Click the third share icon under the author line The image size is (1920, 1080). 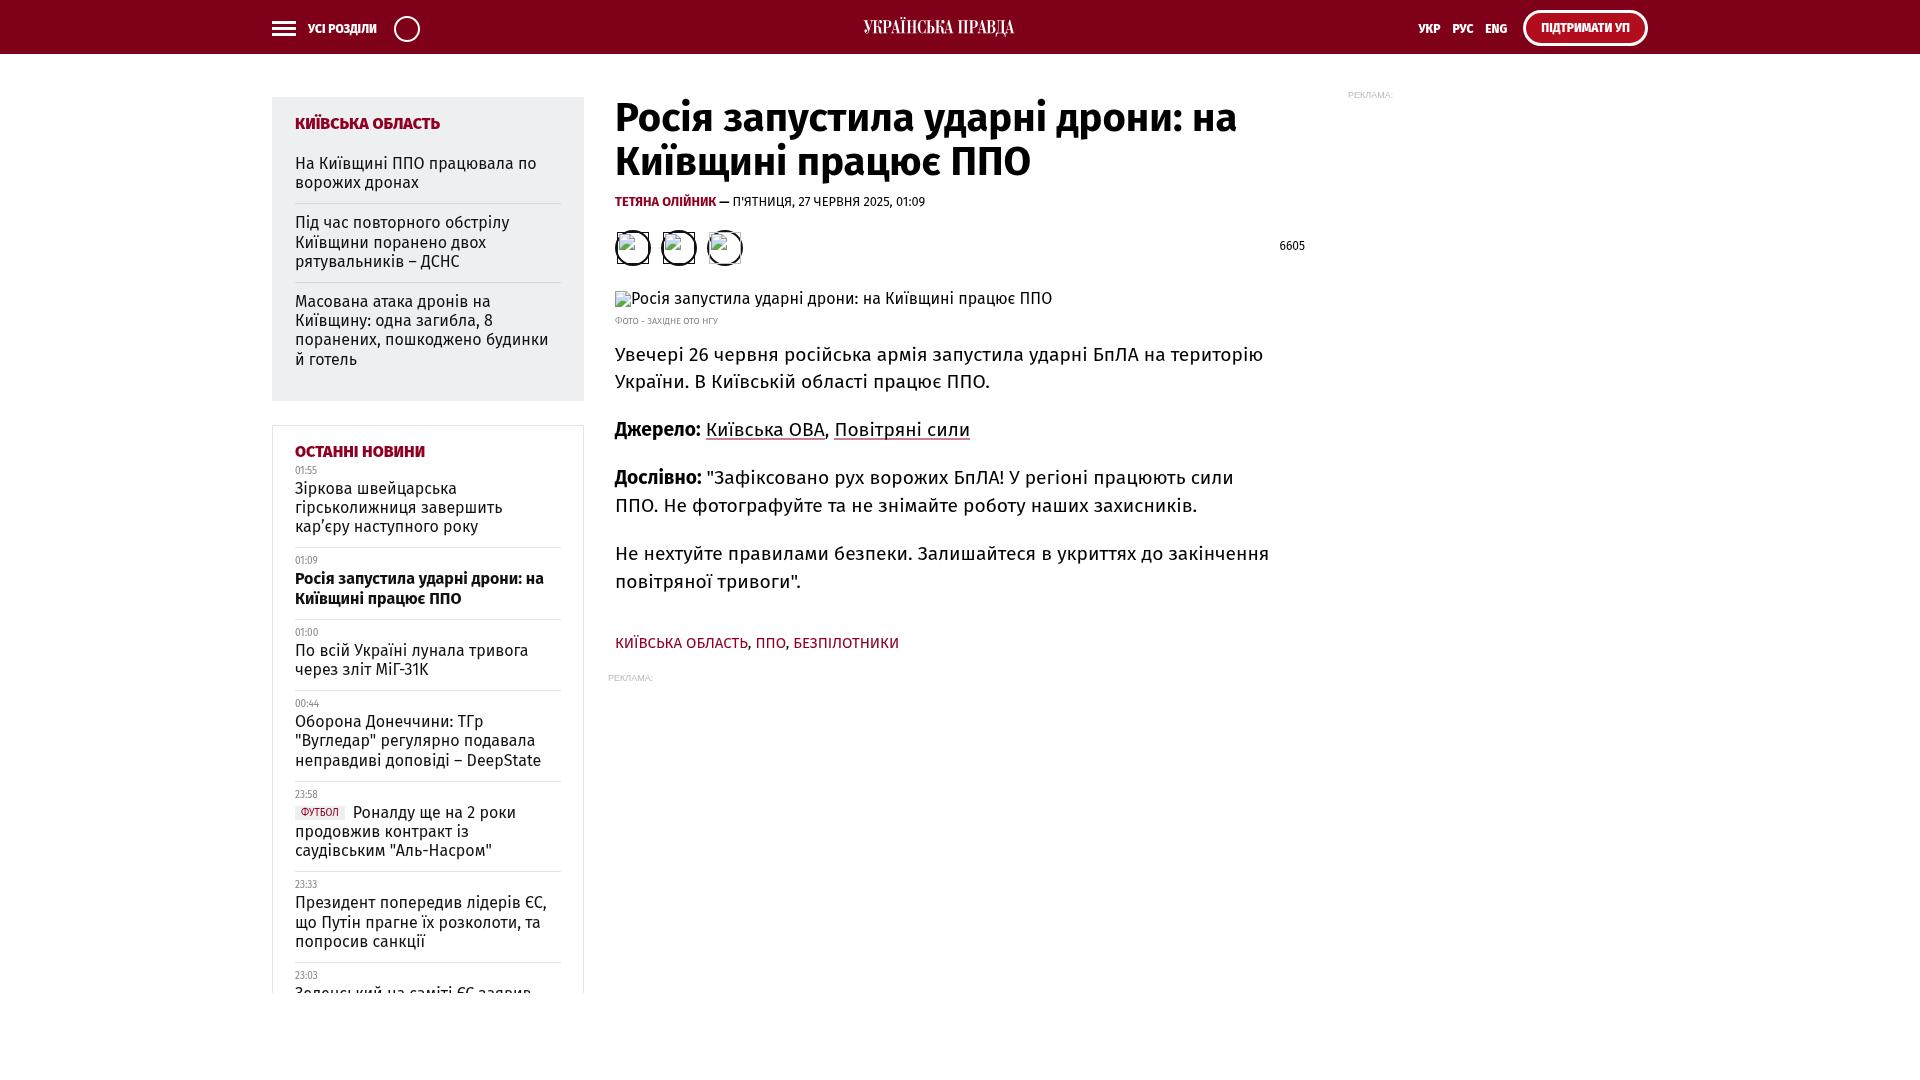(x=724, y=248)
